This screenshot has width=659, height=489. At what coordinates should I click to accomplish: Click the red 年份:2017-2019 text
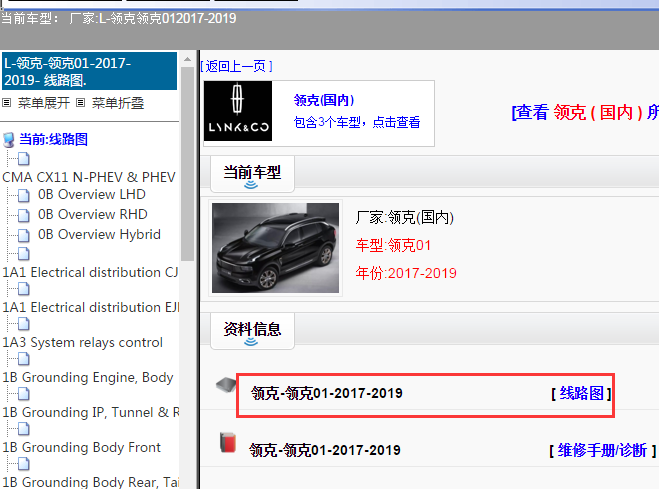[406, 273]
